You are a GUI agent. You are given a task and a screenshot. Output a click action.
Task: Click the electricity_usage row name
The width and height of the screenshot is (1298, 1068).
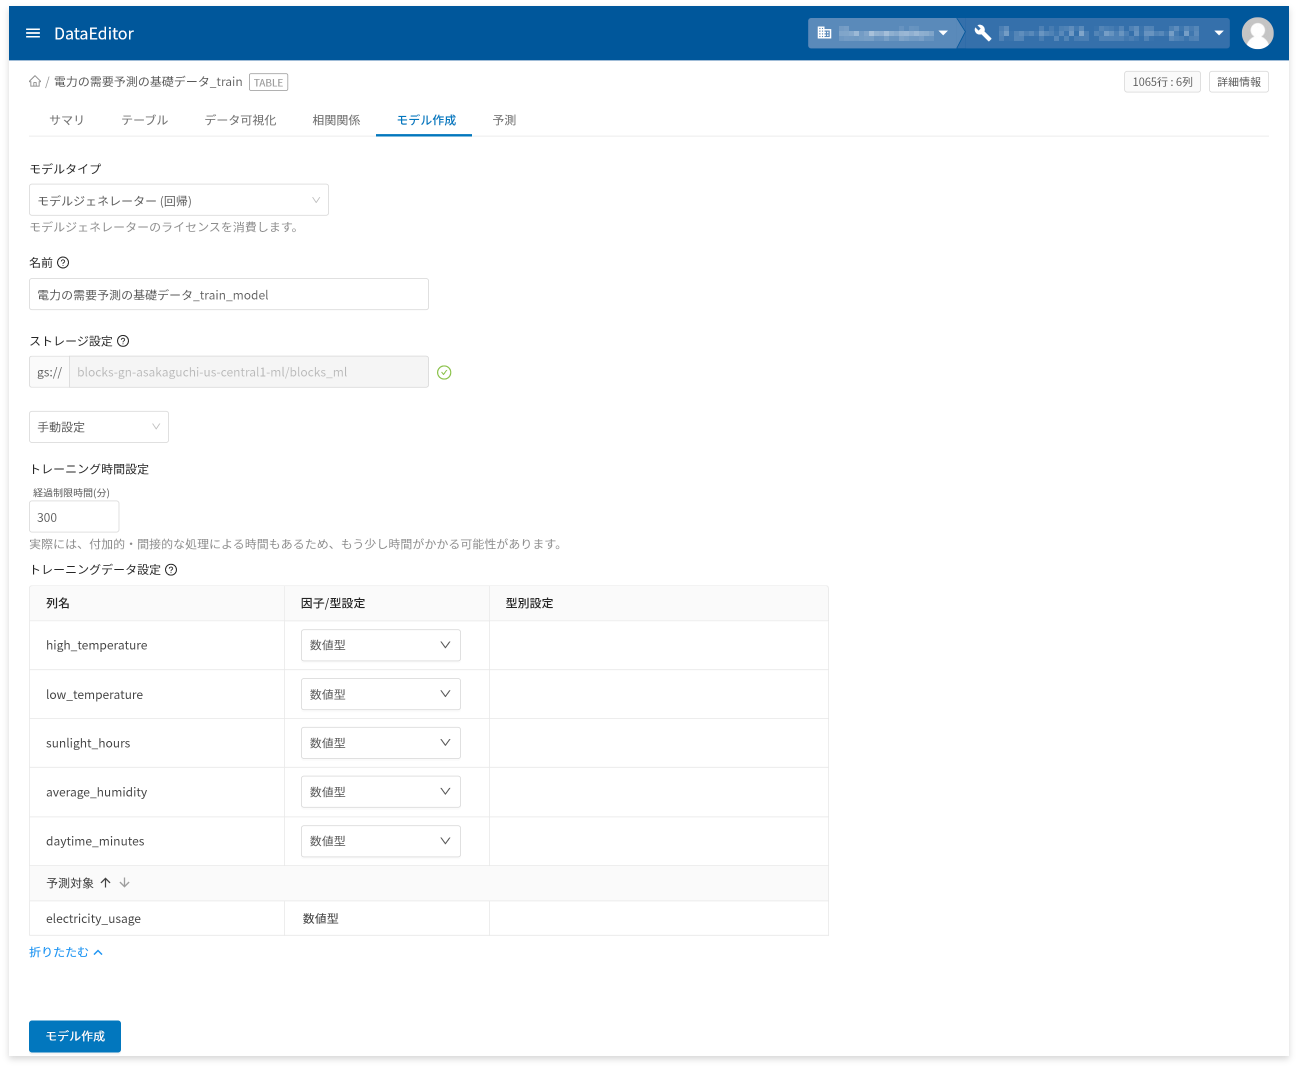93,919
